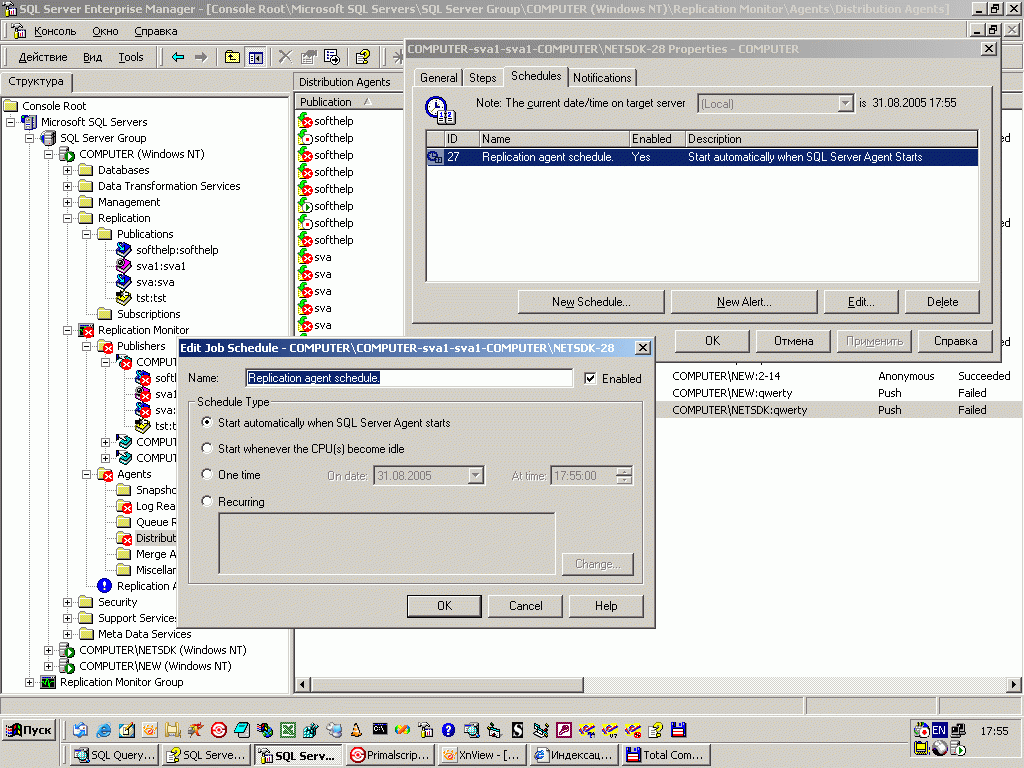Click the blue exclamation Replication Alerts icon

tap(104, 586)
